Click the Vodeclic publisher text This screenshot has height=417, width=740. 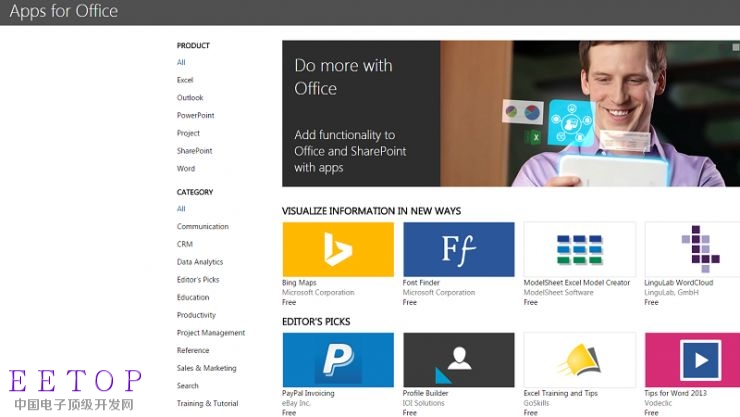click(x=658, y=403)
